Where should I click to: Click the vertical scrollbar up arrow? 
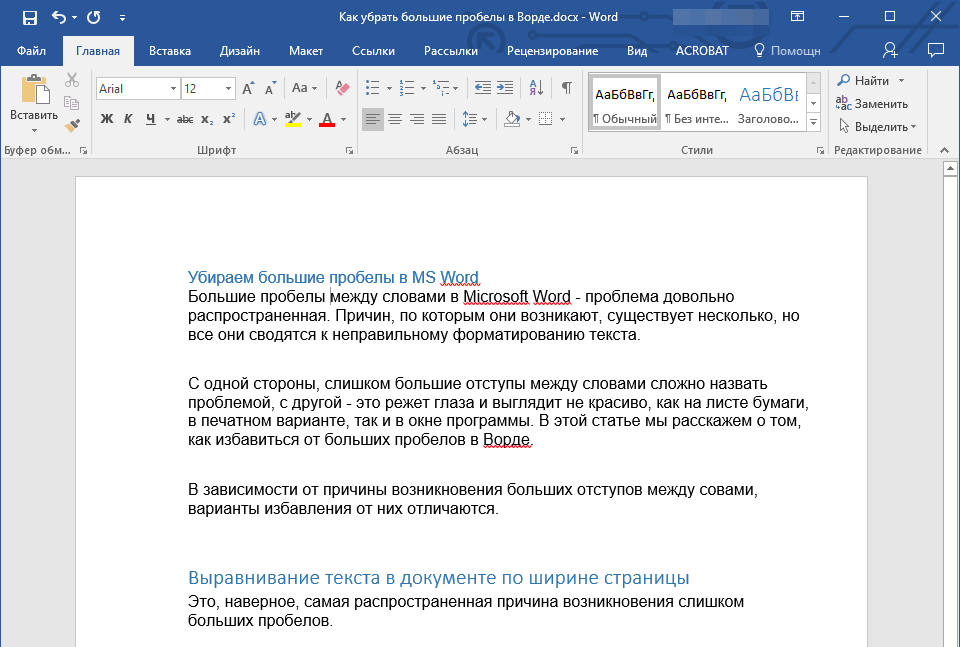point(950,169)
